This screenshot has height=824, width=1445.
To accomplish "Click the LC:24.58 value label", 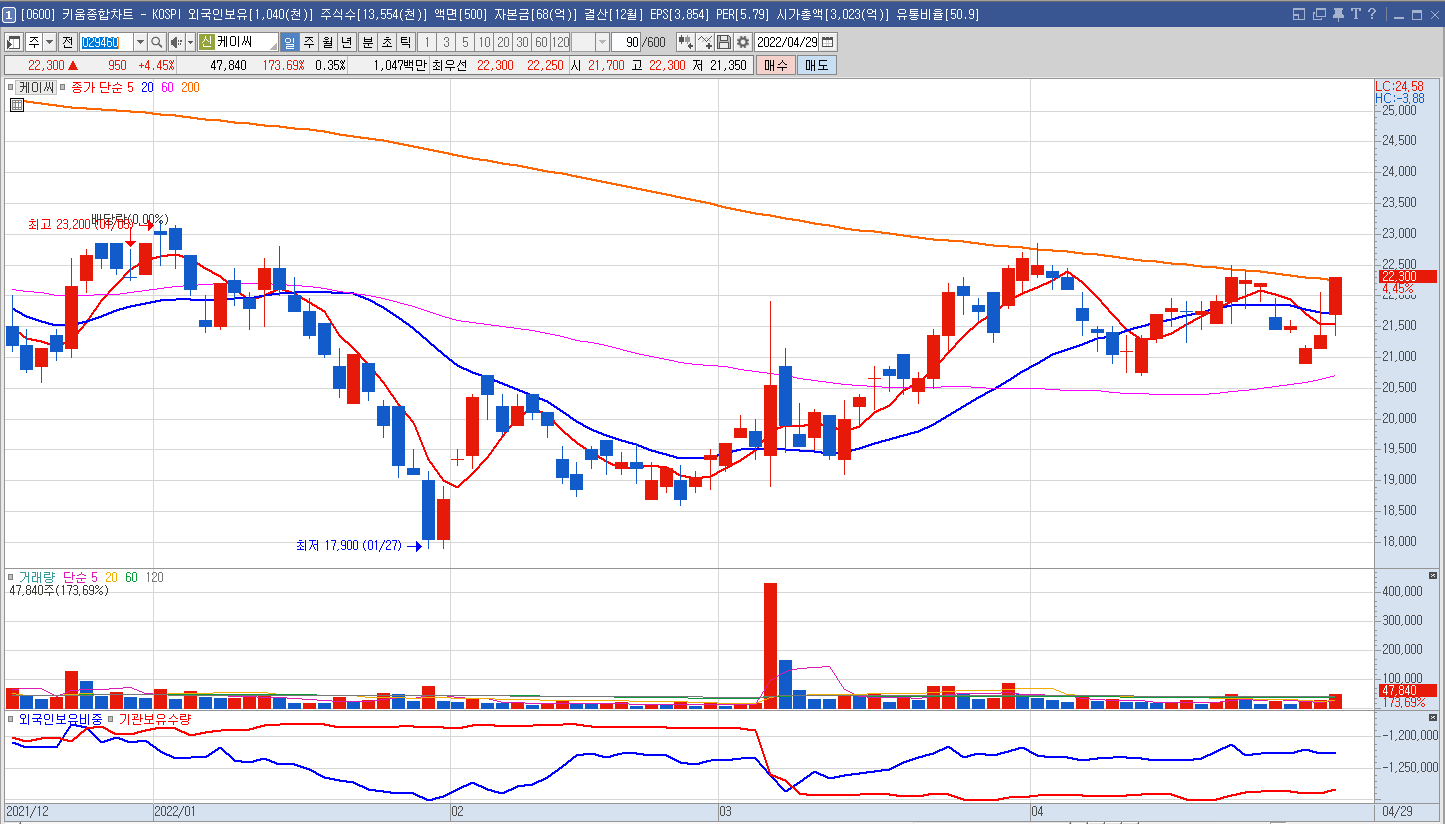I will tap(1399, 86).
